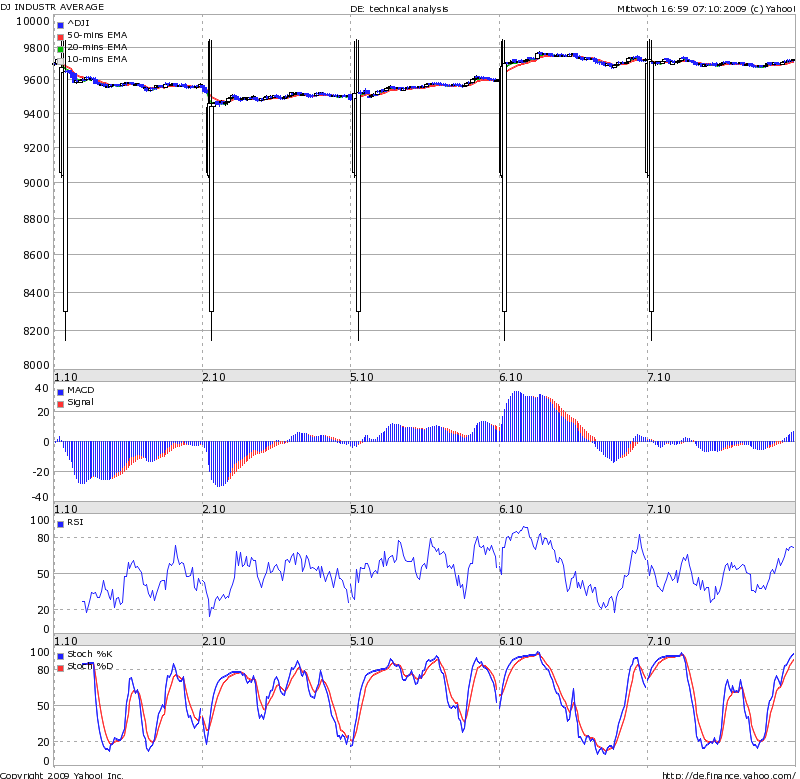Select the 10-mins EMA legend label
Viewport: 800px width, 779px height.
[97, 59]
